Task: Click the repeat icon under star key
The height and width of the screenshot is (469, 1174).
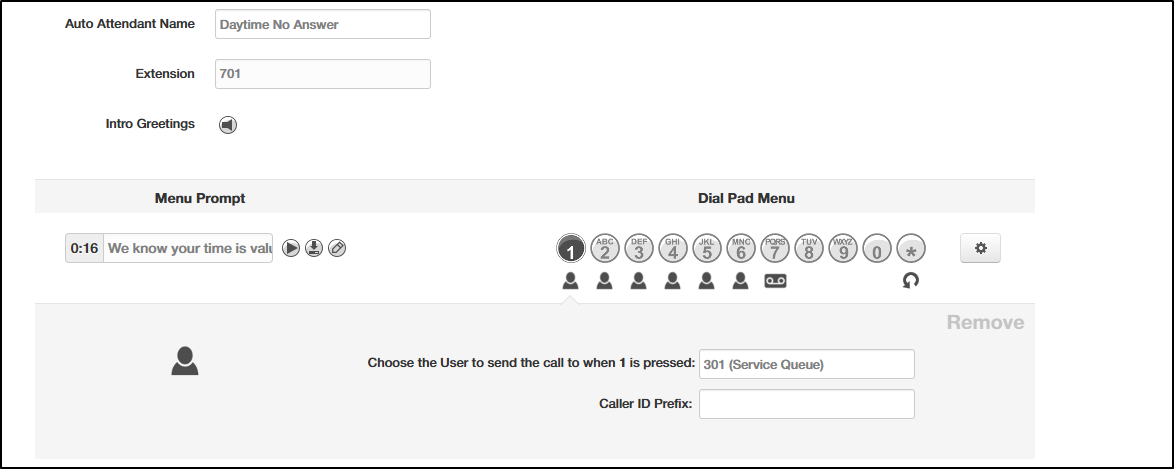Action: point(911,280)
